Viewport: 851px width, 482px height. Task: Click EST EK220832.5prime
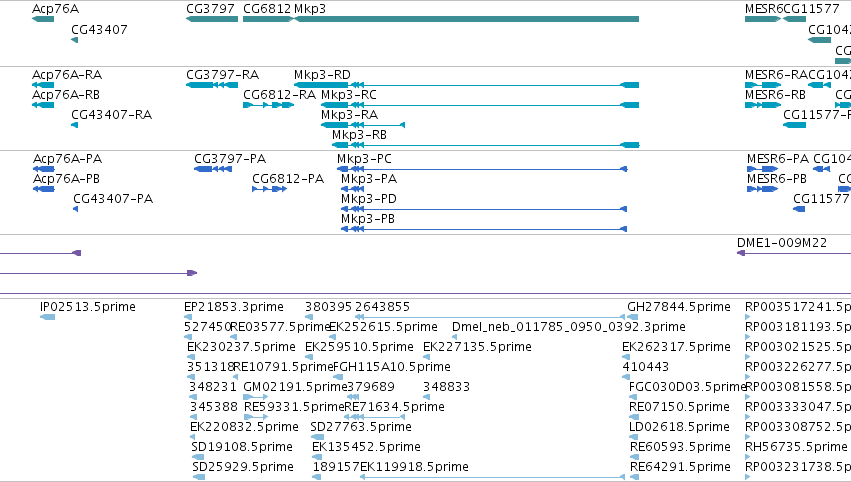194,437
